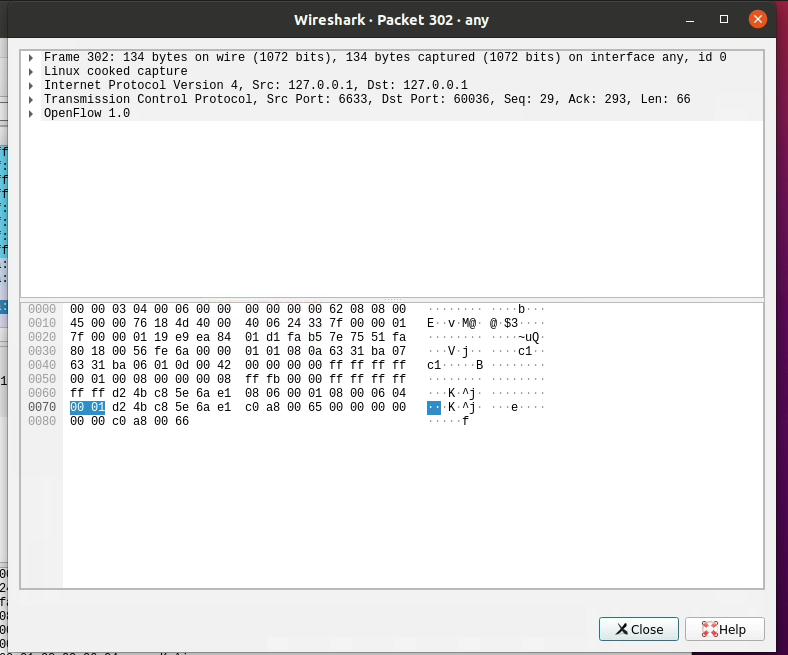Screen dimensions: 788x655
Task: Click hex offset 0040 label
Action: [x=42, y=365]
